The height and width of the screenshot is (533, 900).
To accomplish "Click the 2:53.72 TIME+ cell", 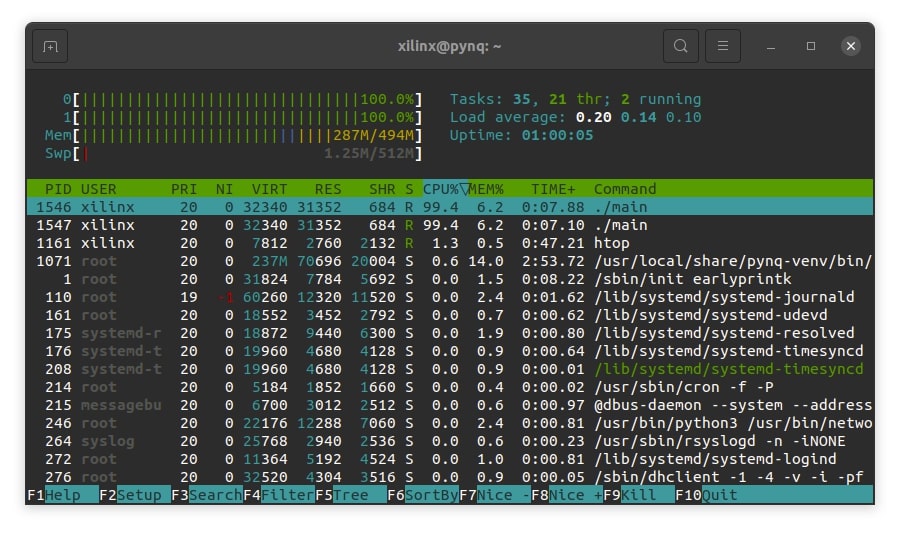I will tap(553, 261).
